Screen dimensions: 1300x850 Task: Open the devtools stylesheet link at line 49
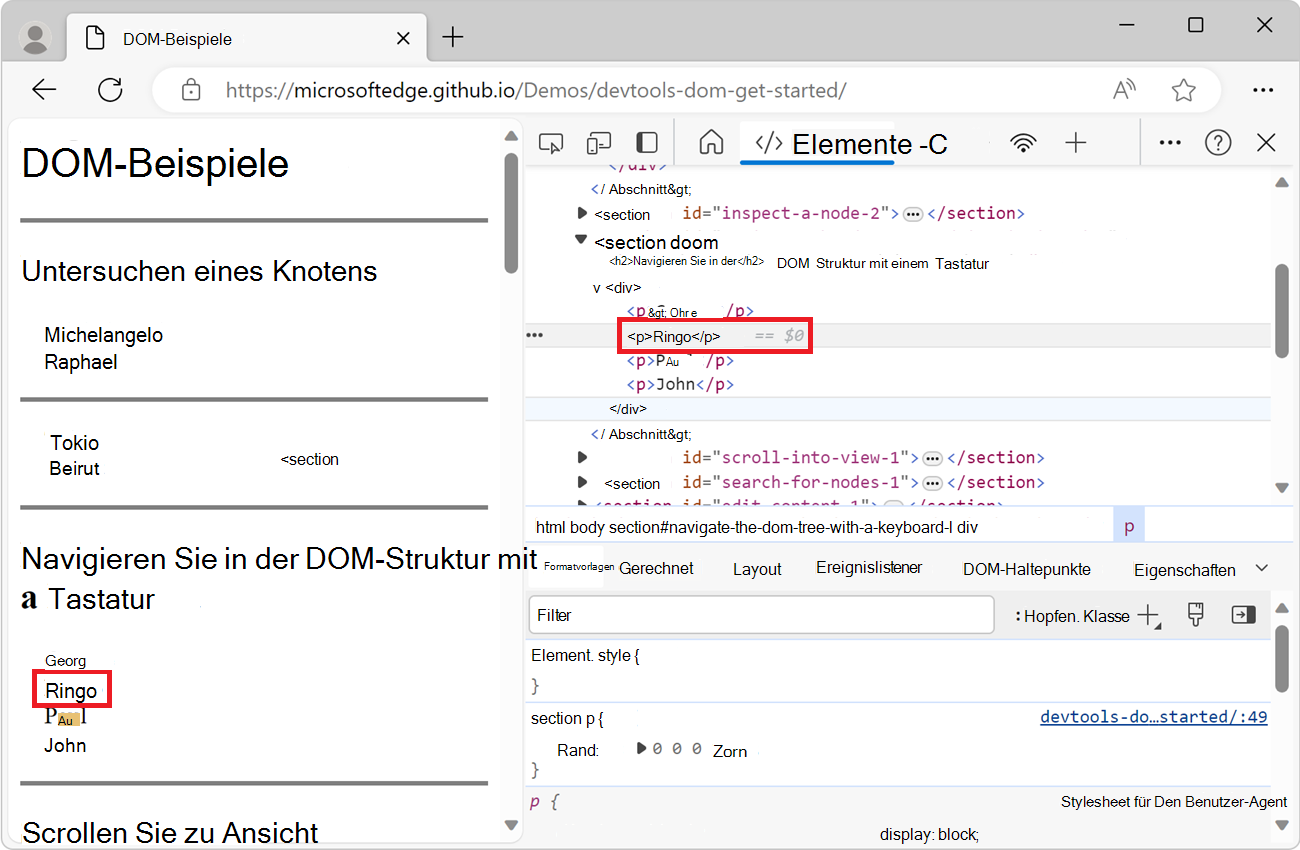point(1153,716)
